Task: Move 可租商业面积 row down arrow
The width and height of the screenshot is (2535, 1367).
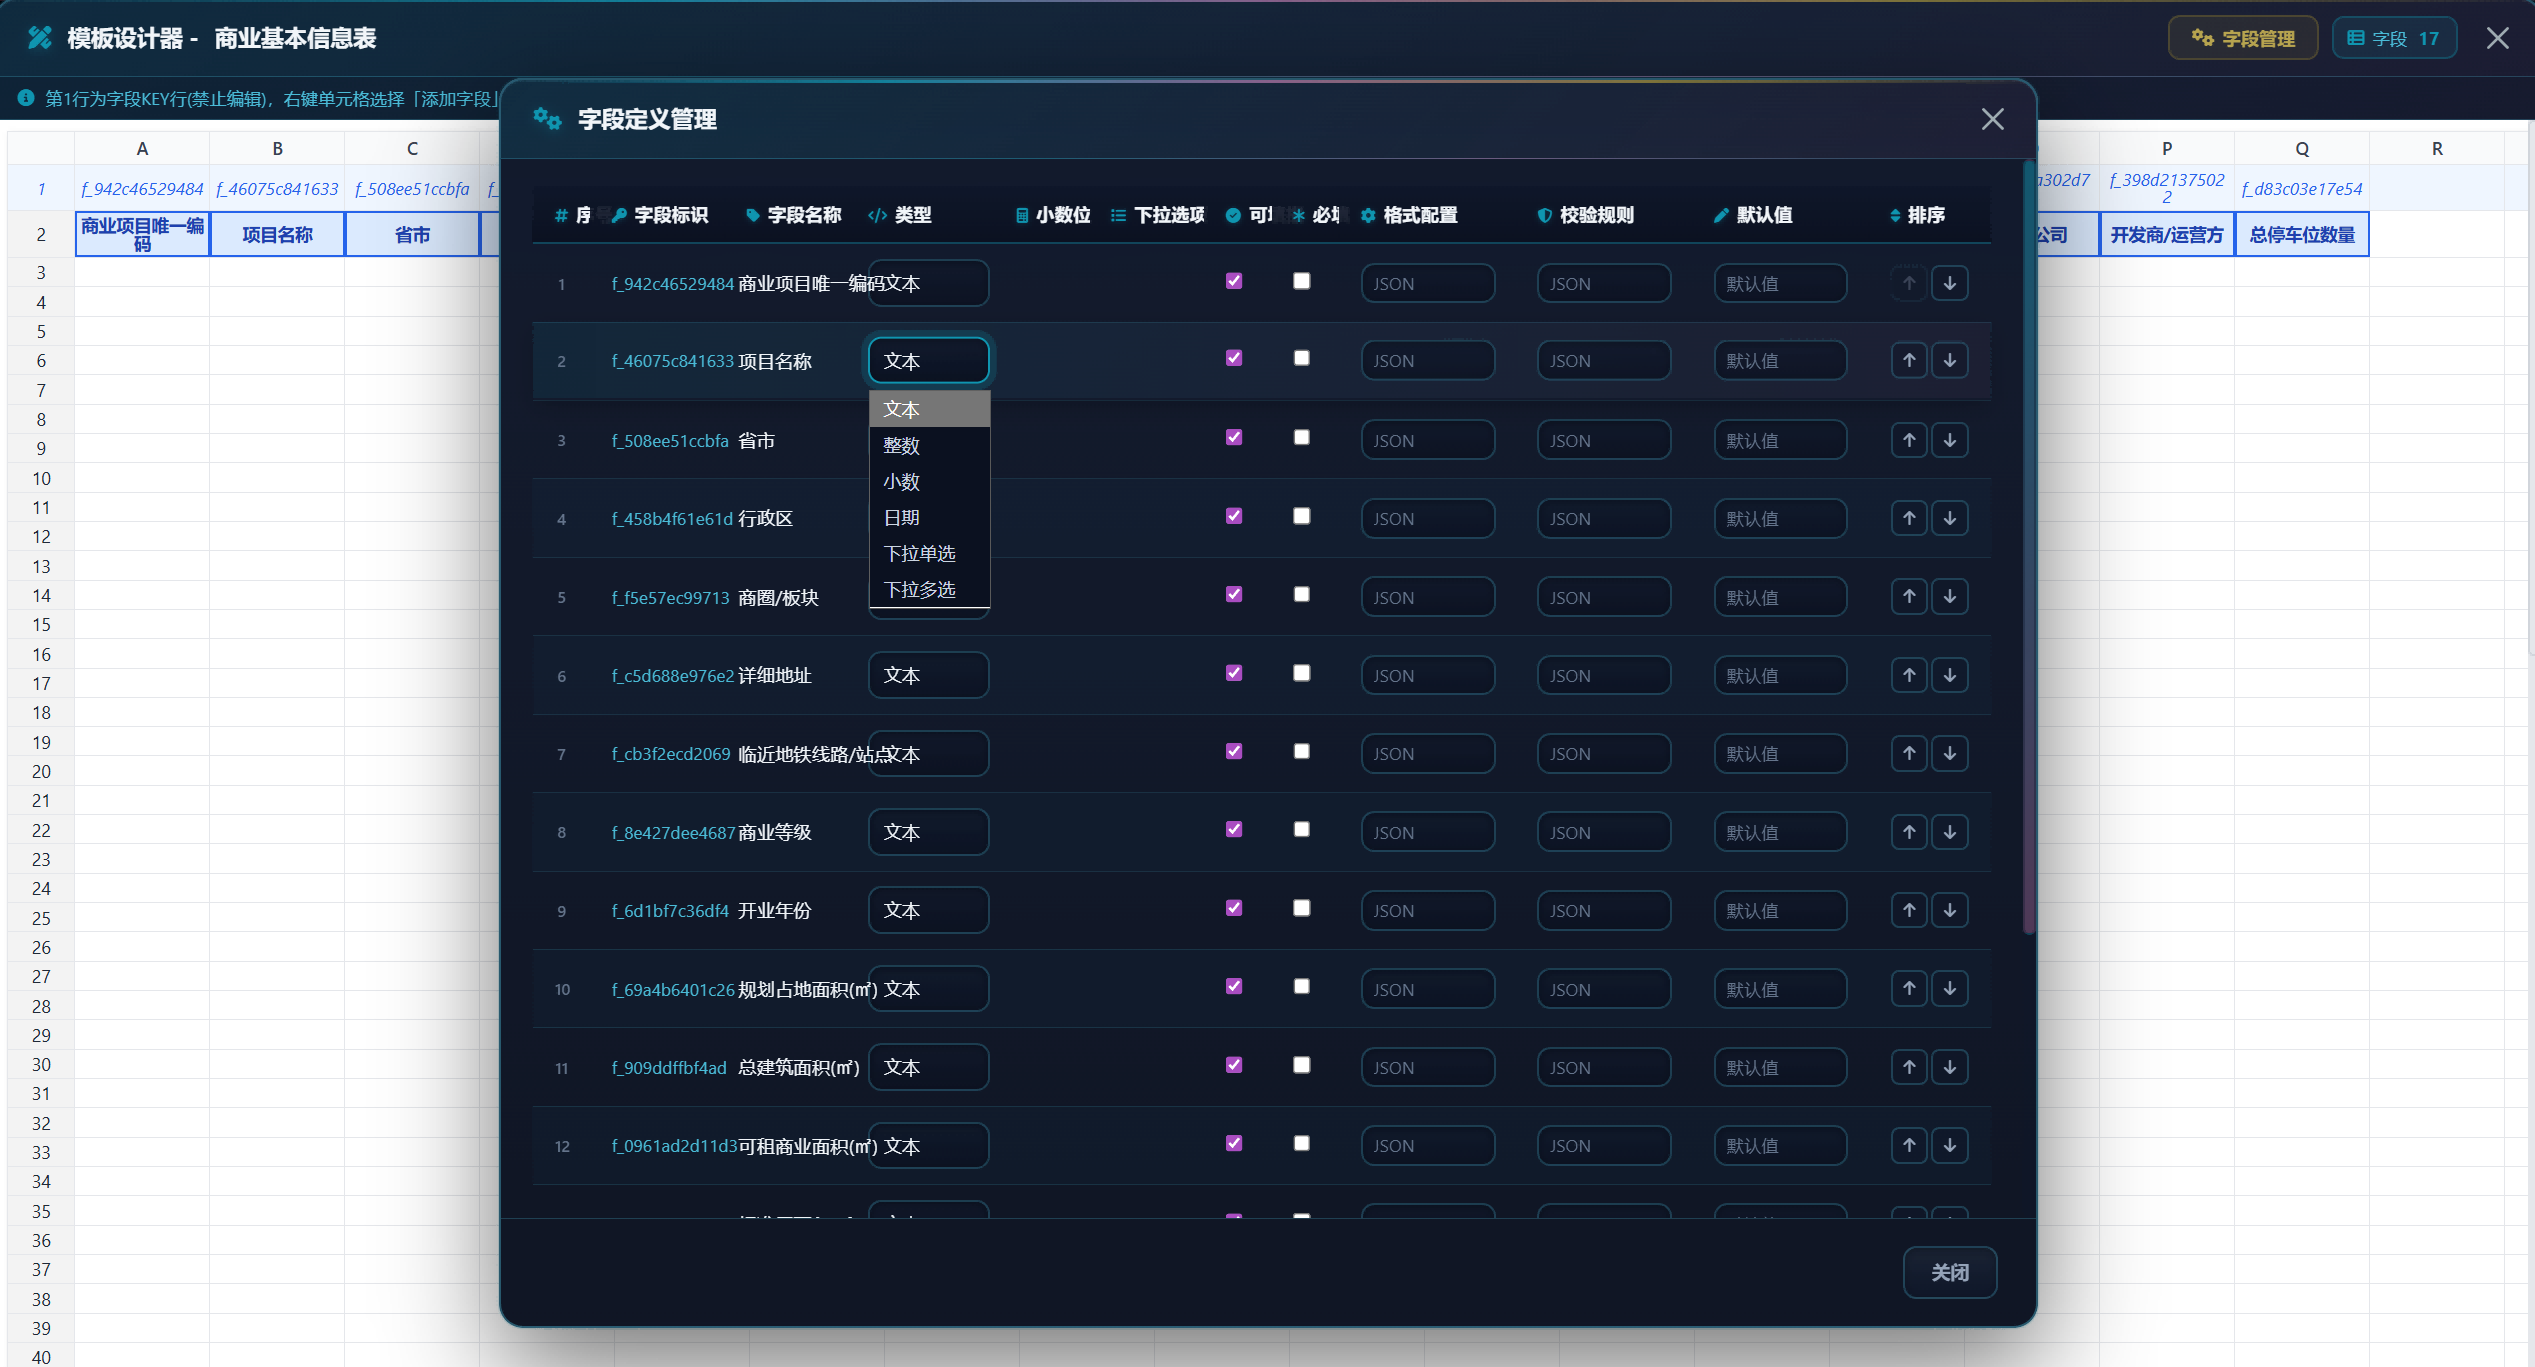Action: [1950, 1145]
